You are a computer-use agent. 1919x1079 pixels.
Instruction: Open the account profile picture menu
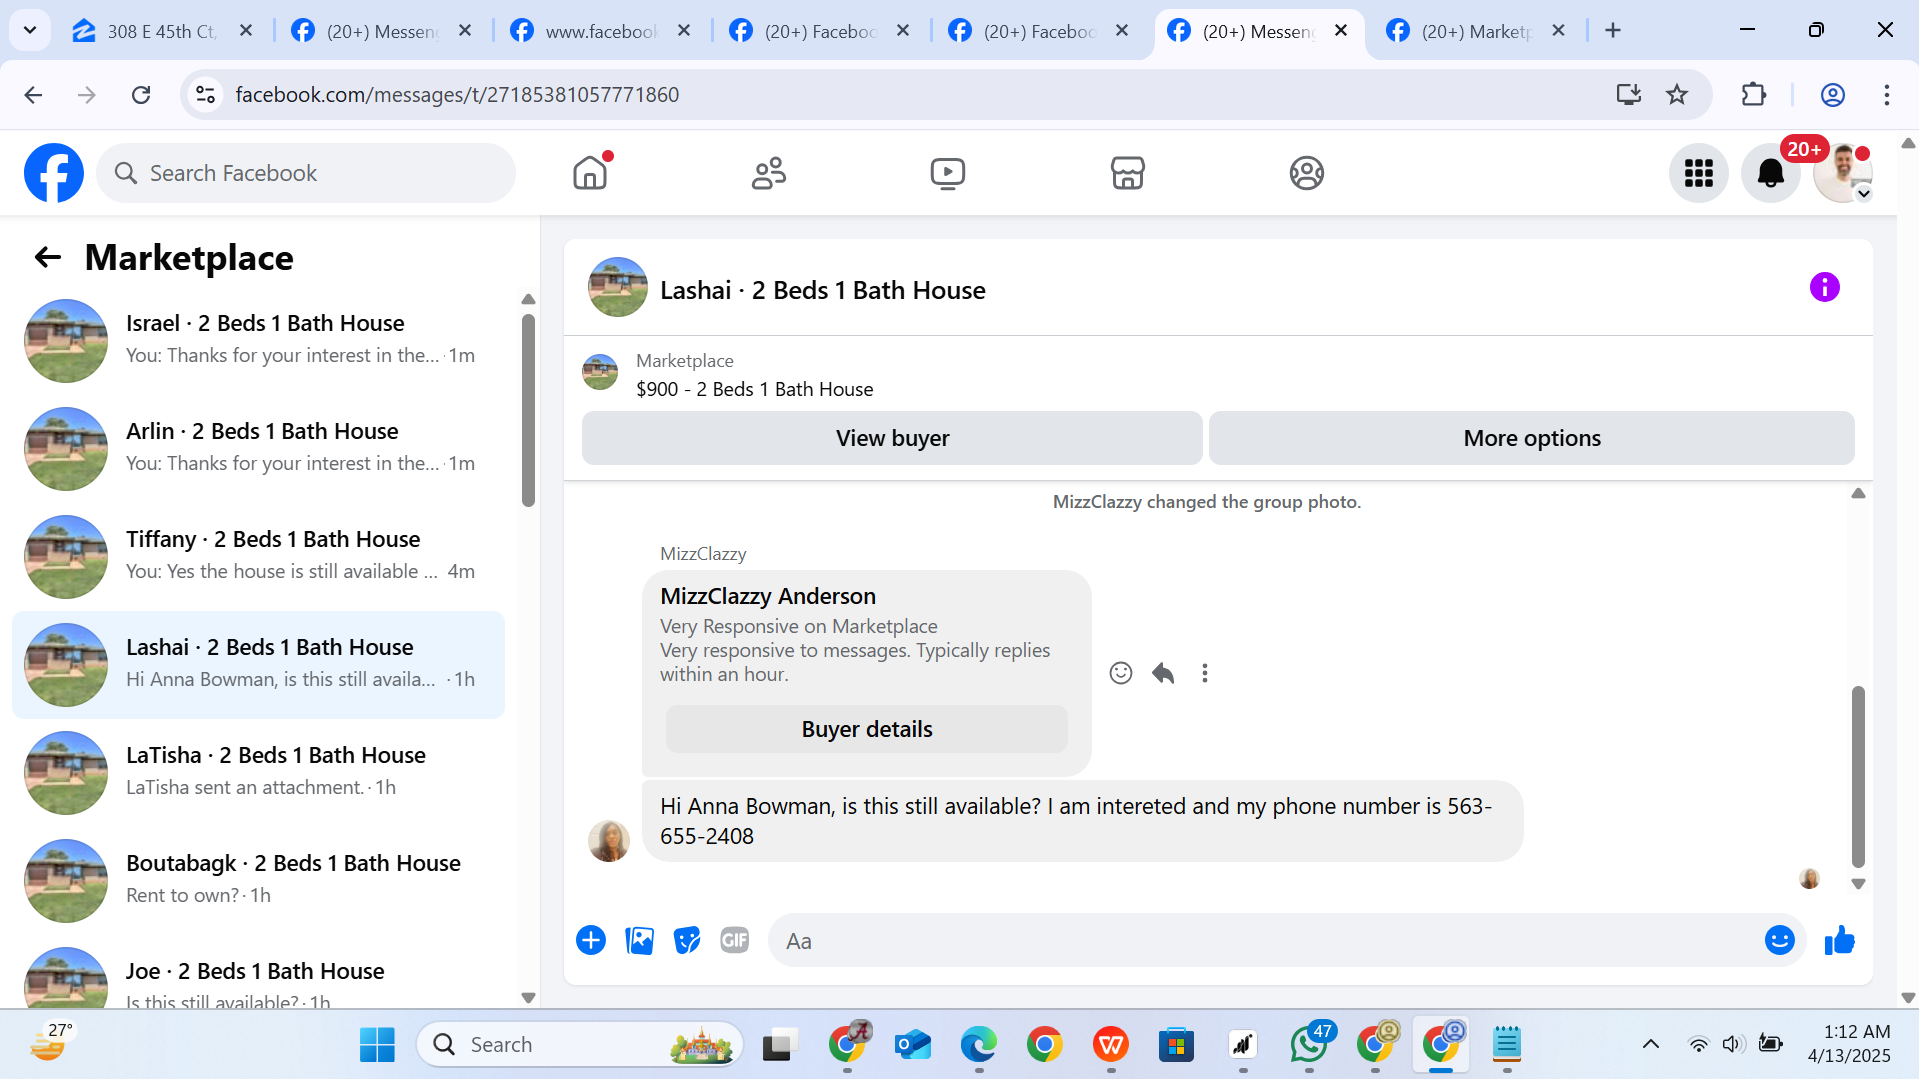pos(1842,173)
